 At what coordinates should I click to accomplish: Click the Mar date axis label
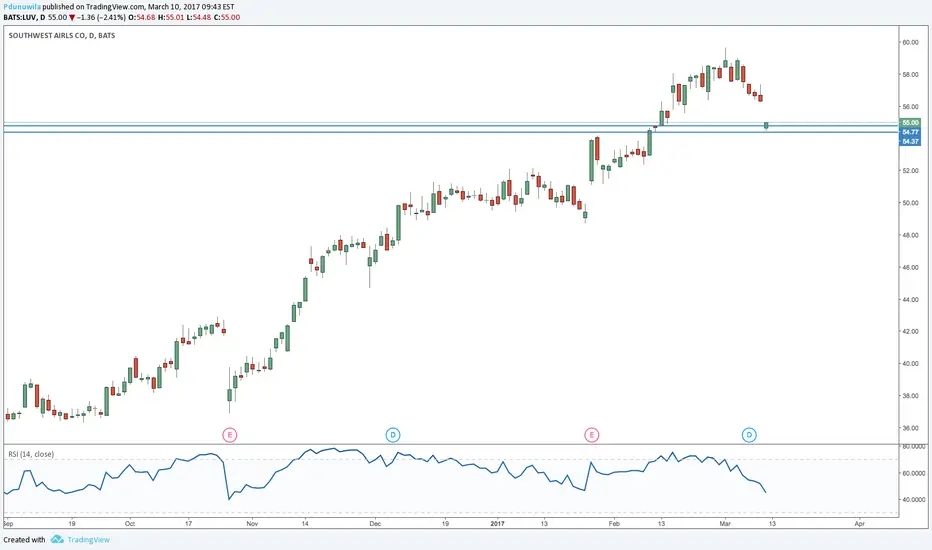coord(725,524)
